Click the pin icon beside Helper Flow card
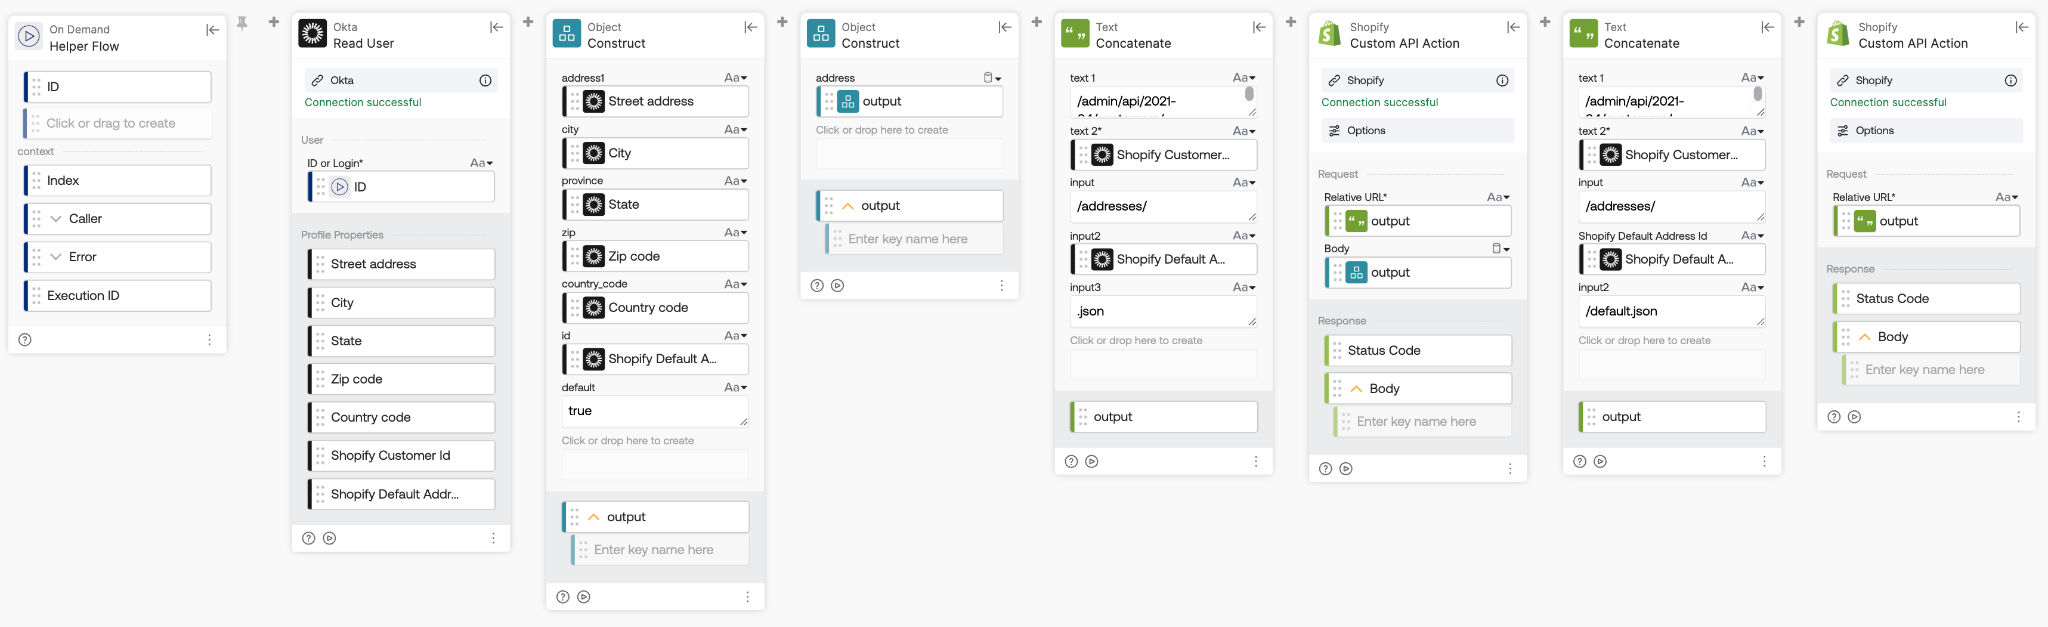This screenshot has height=627, width=2048. (242, 22)
